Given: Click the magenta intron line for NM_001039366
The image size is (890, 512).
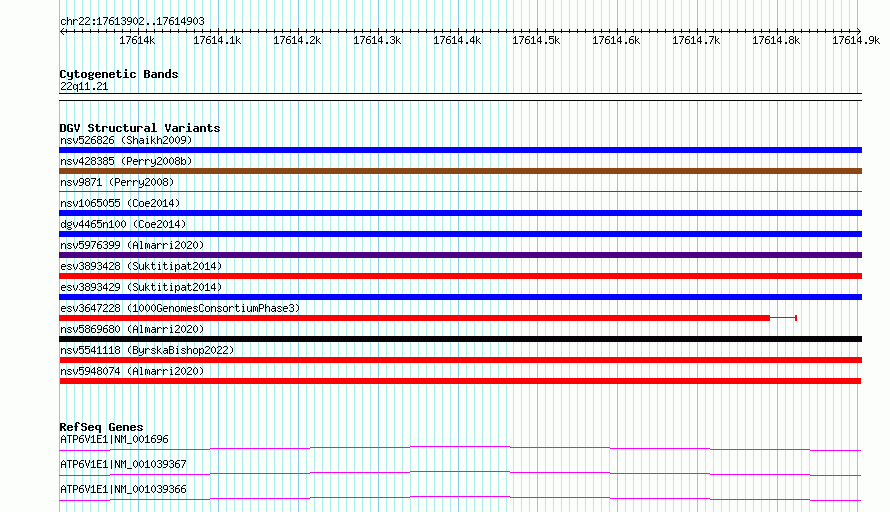Looking at the screenshot, I should (x=460, y=498).
